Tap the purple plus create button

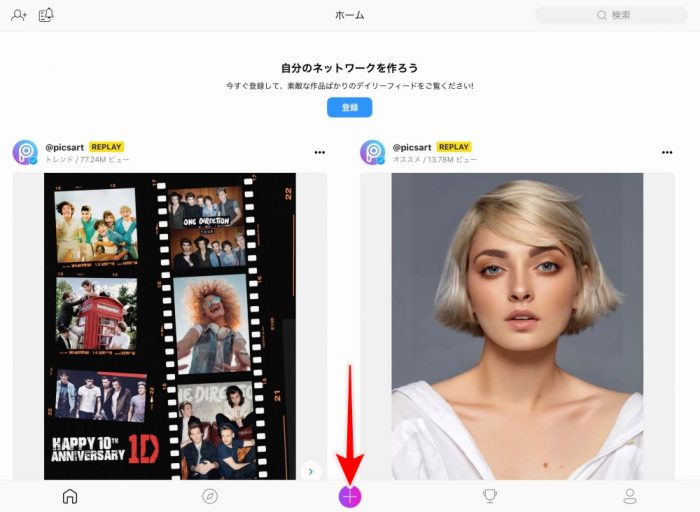pos(350,496)
